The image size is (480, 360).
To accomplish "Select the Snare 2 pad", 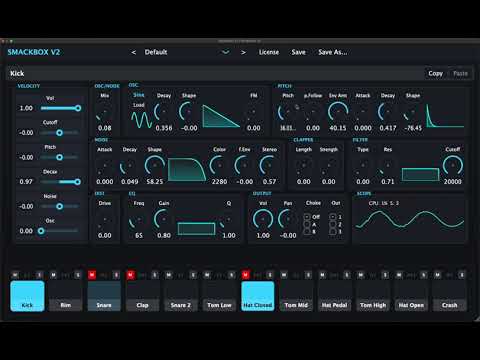I will (181, 296).
